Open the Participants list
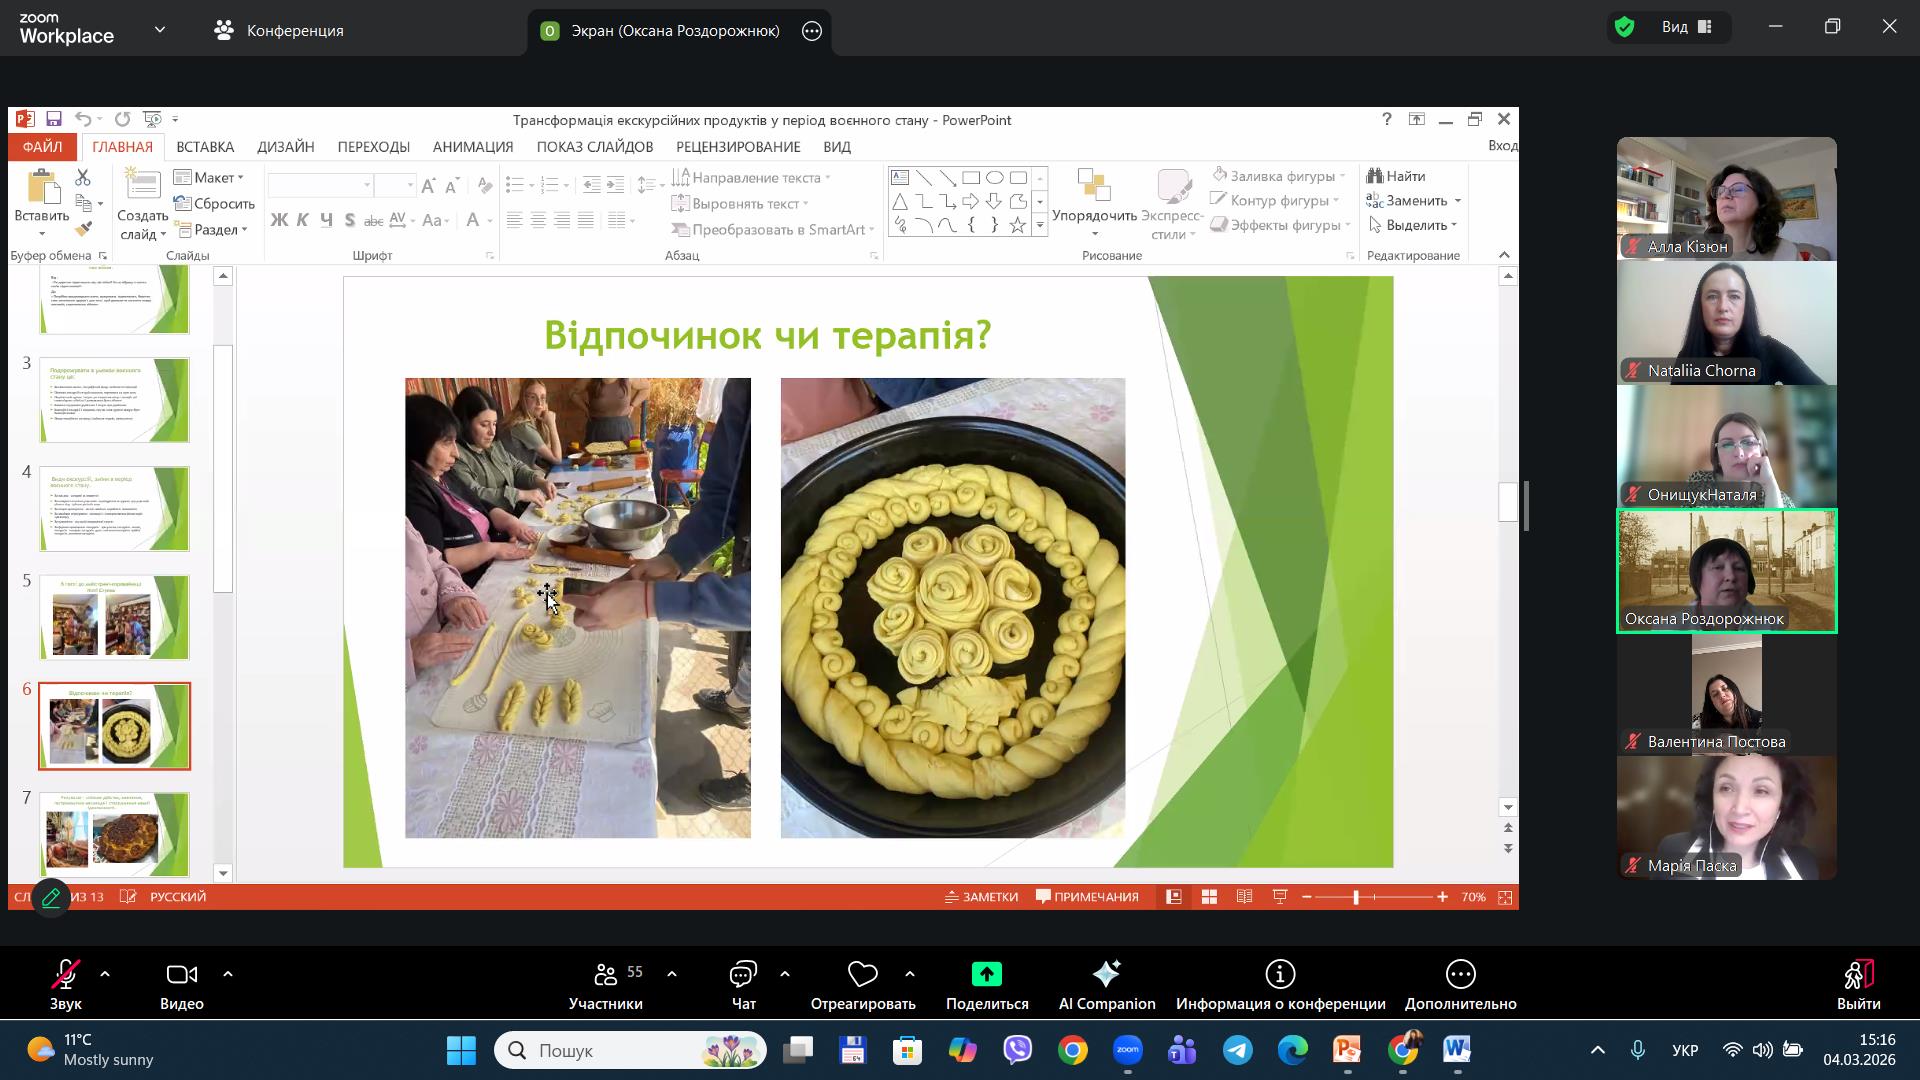The width and height of the screenshot is (1920, 1080). tap(606, 975)
